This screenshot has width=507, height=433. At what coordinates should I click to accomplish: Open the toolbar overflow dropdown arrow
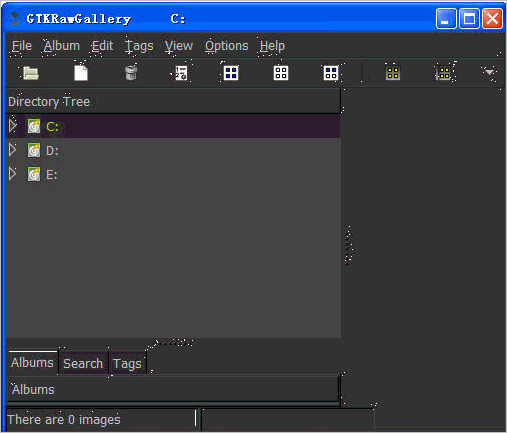point(489,72)
